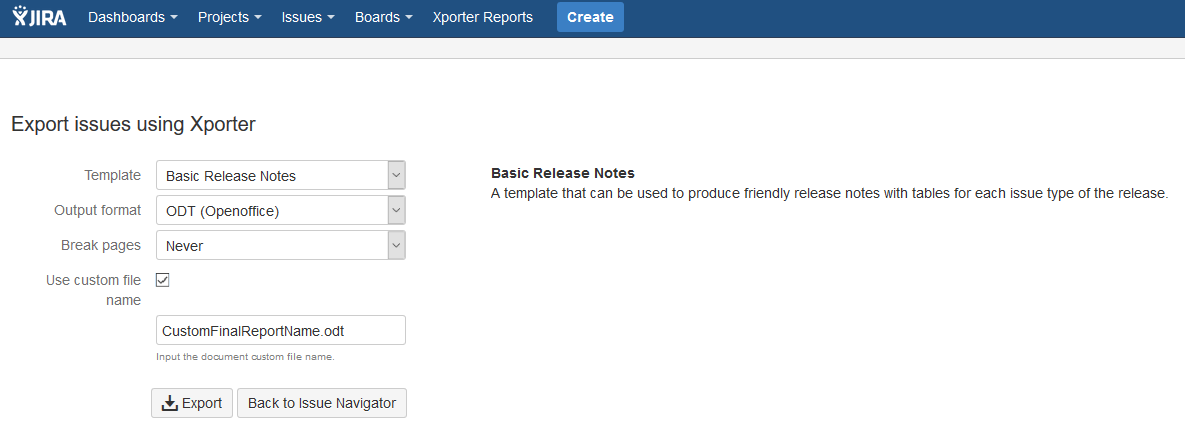1185x431 pixels.
Task: Click the Output format label
Action: (x=97, y=210)
